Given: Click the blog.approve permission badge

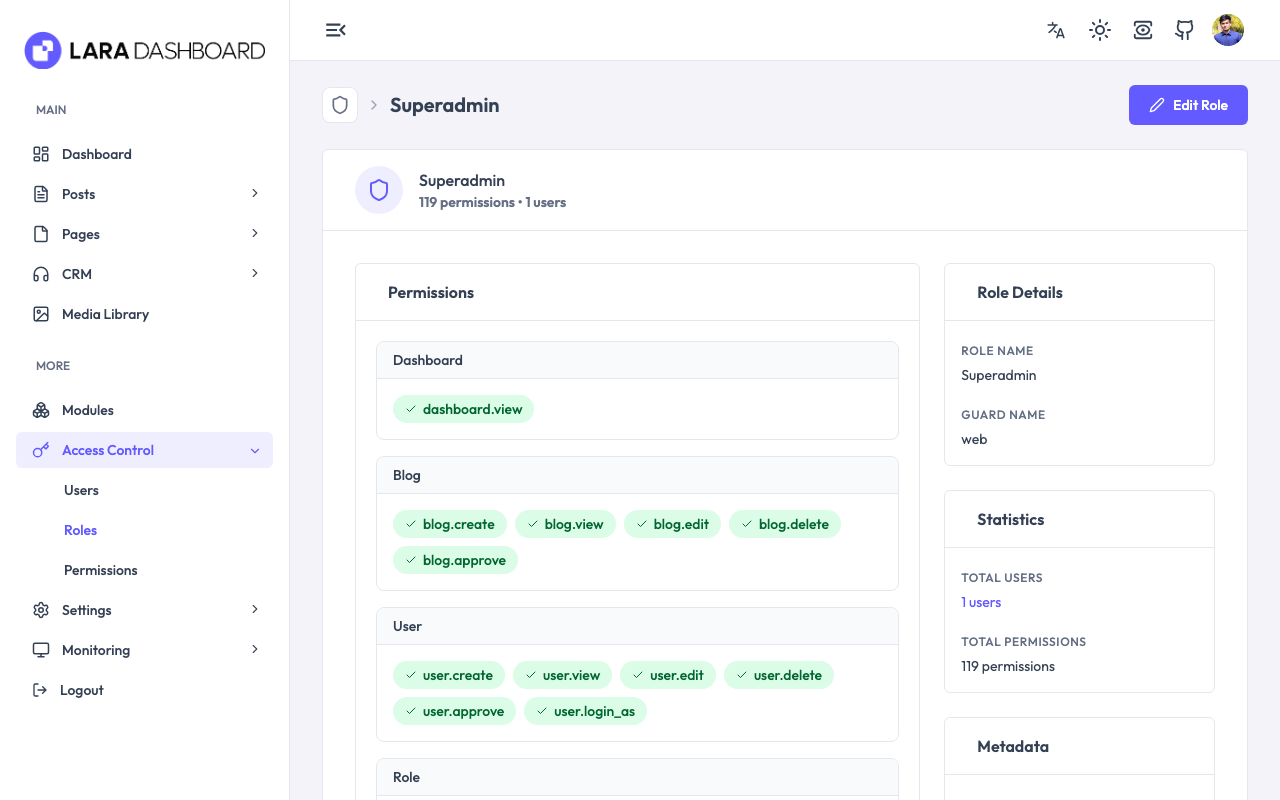Looking at the screenshot, I should (455, 560).
